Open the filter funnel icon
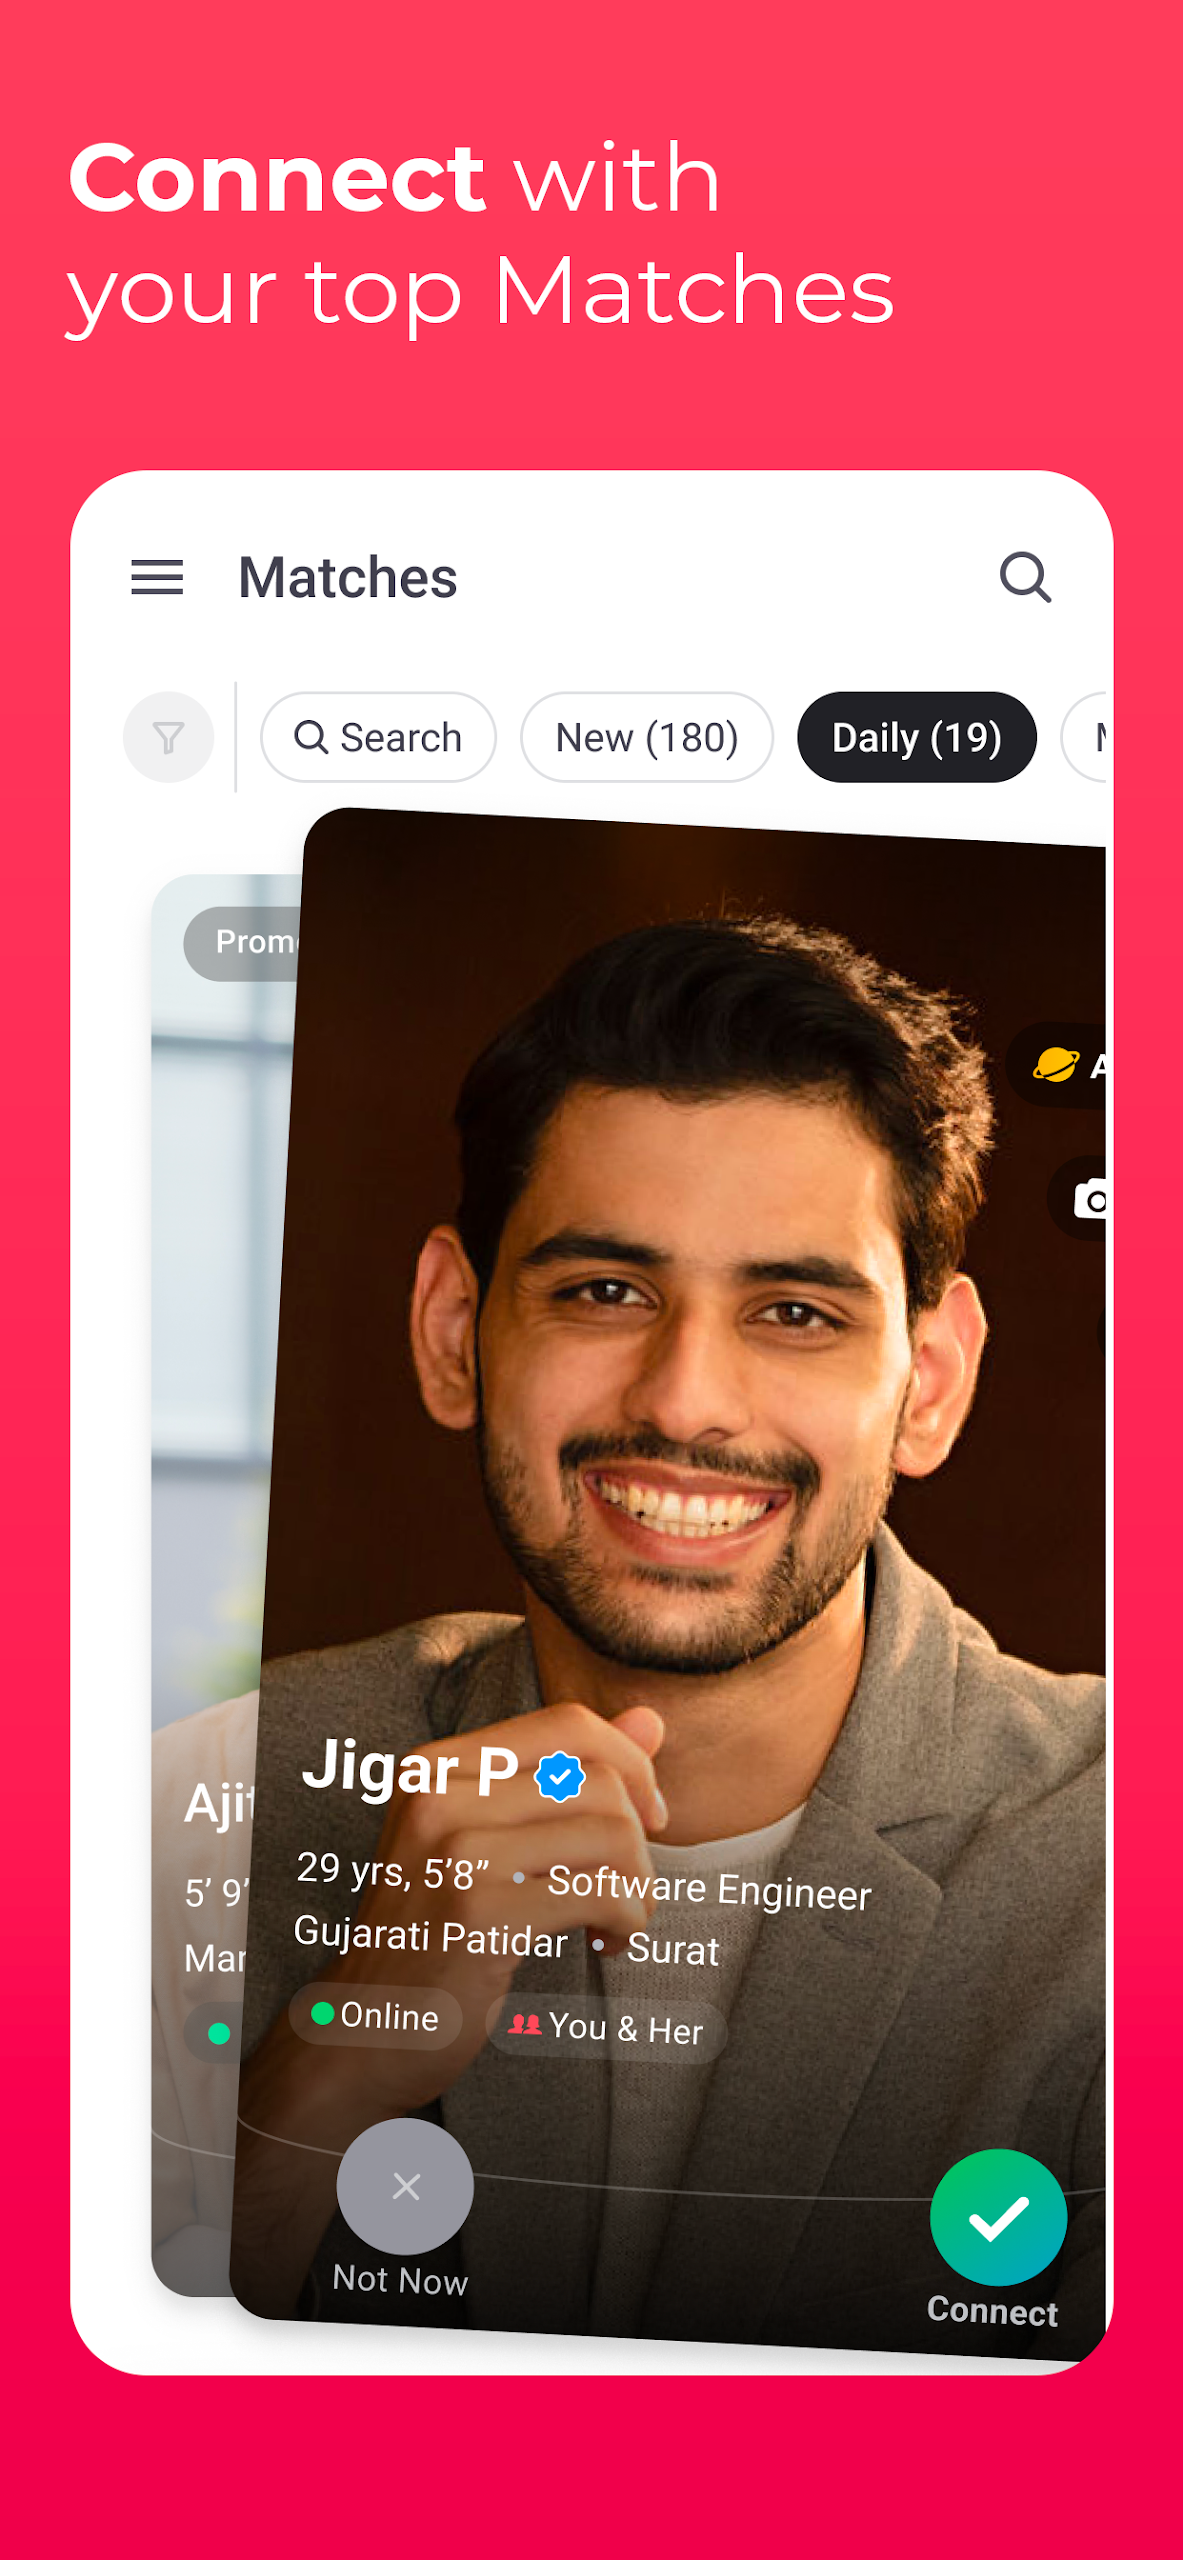 point(168,737)
